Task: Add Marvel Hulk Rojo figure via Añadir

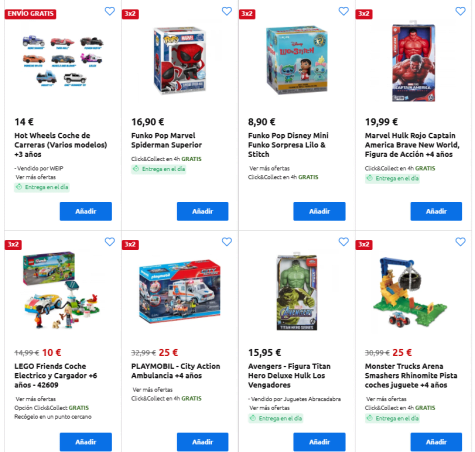Action: pos(436,211)
